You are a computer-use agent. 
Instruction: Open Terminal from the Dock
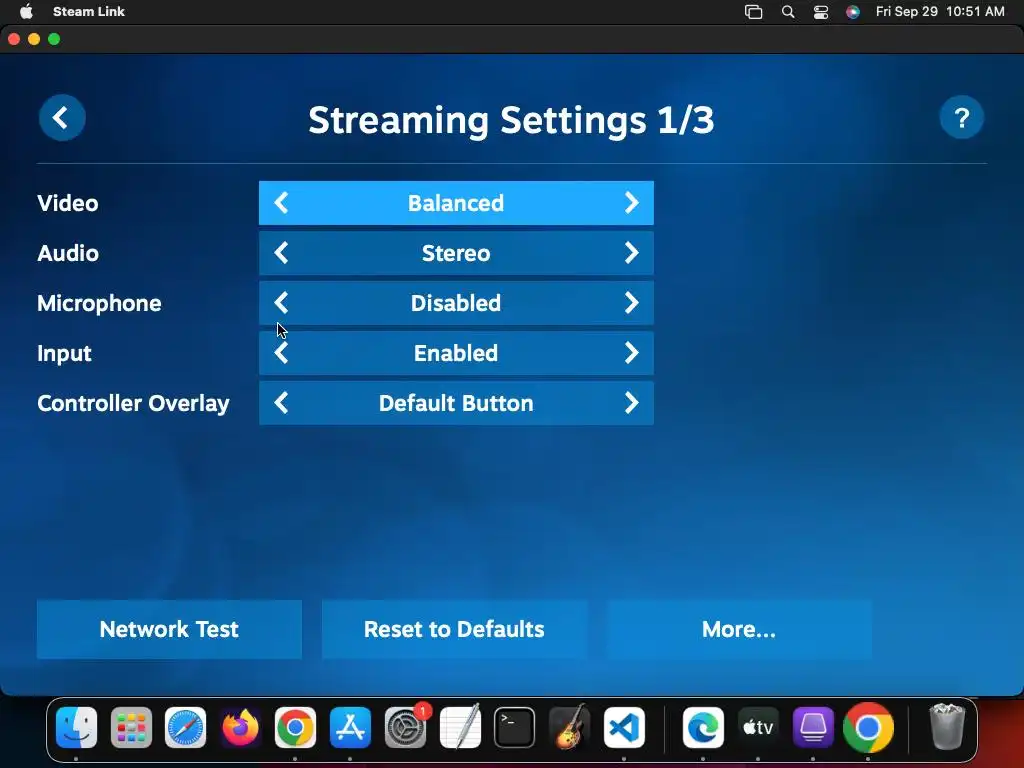pyautogui.click(x=515, y=728)
